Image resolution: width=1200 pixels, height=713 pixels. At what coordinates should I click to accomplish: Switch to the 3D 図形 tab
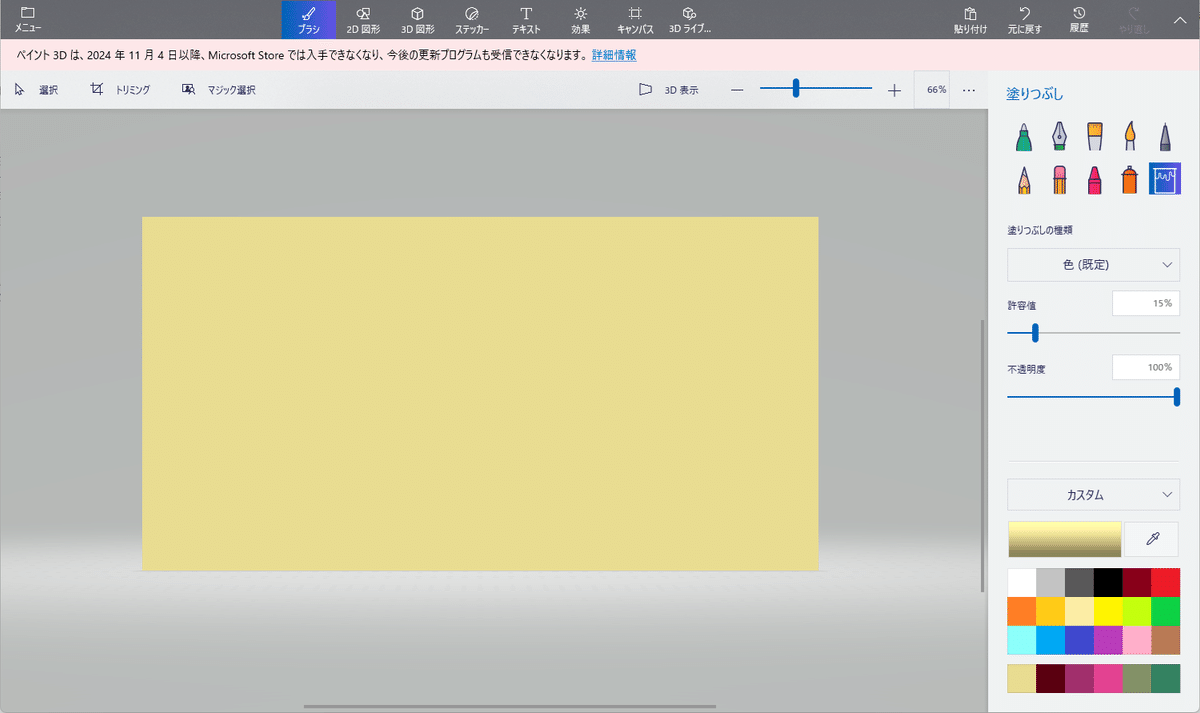click(417, 19)
